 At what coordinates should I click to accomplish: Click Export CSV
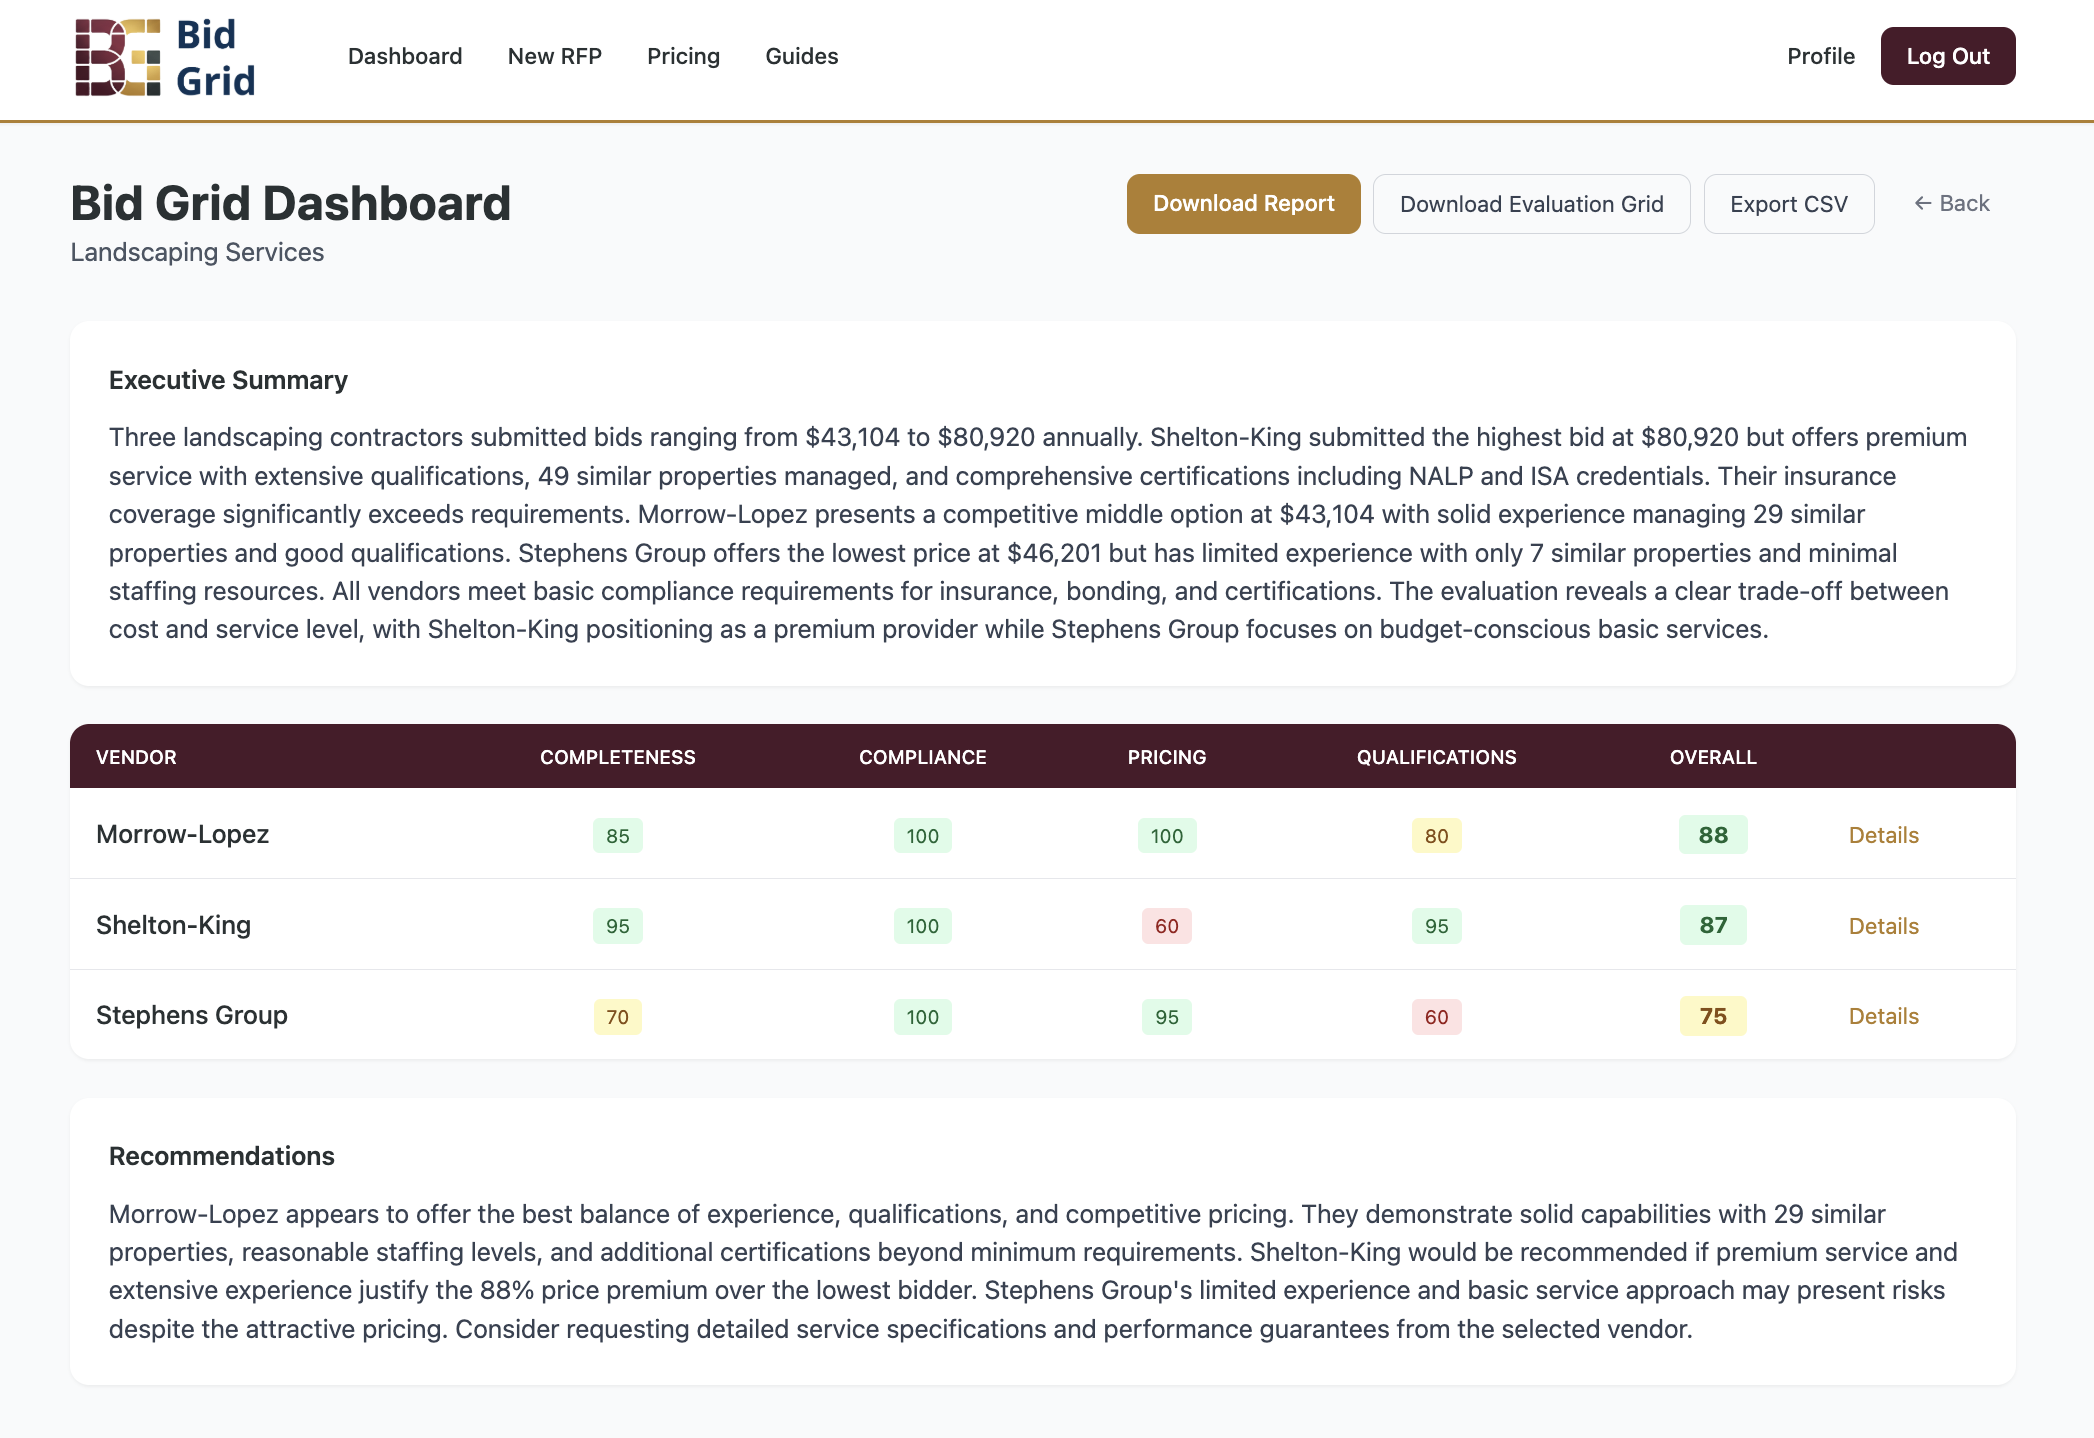[x=1789, y=203]
